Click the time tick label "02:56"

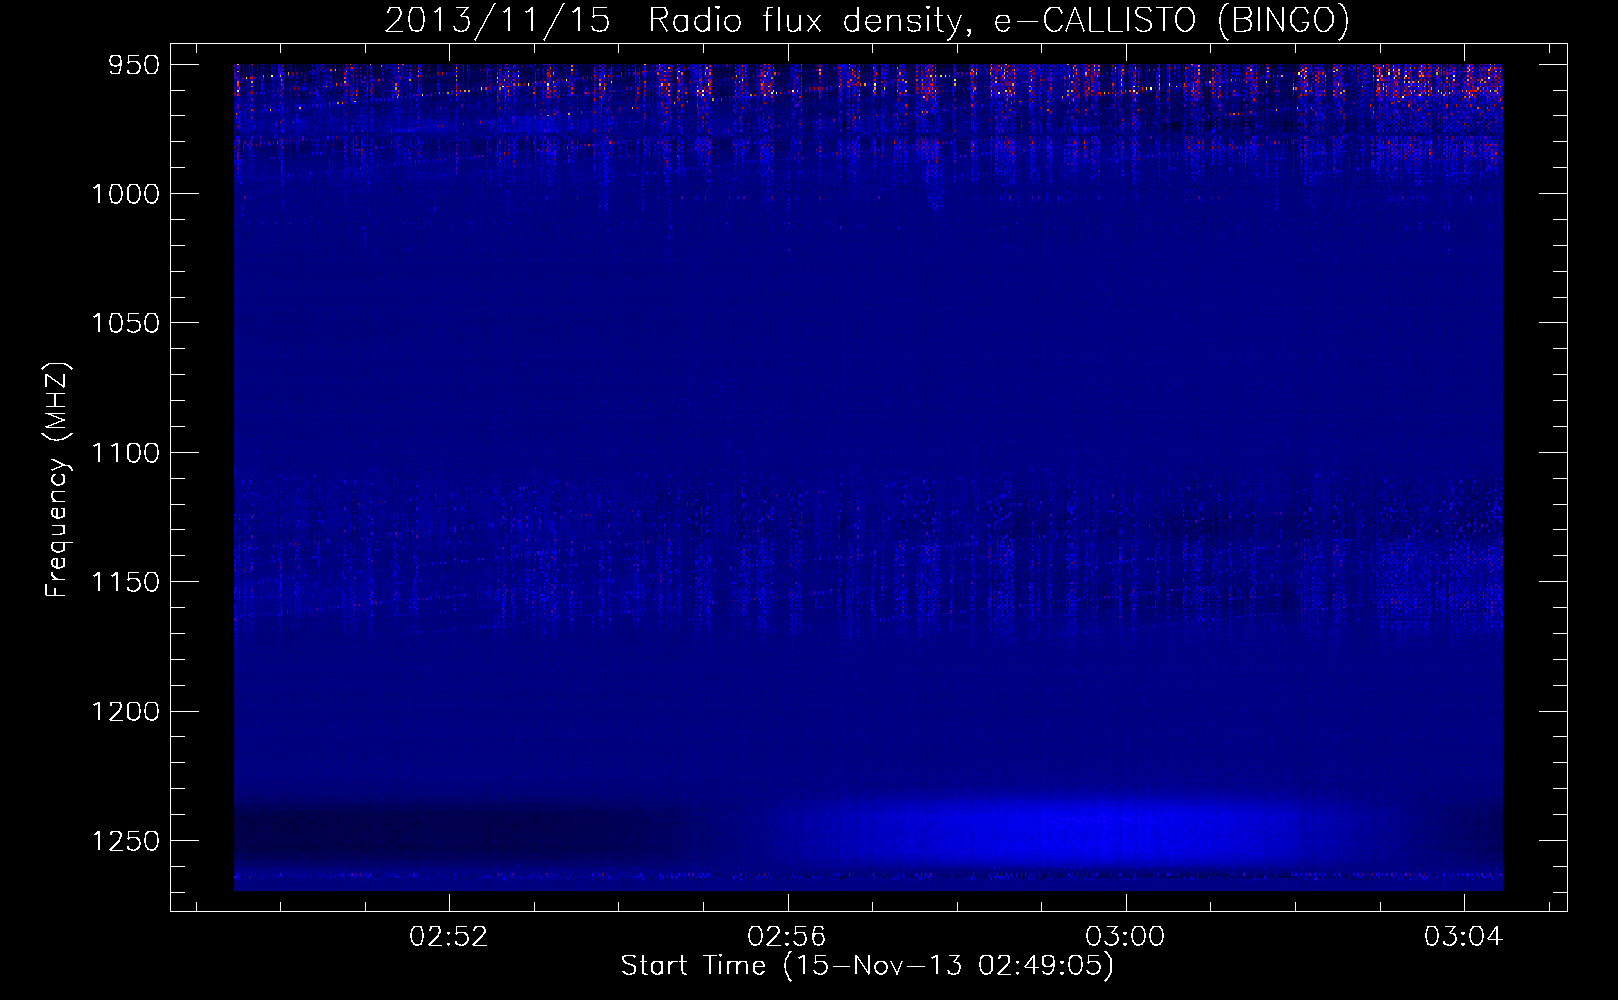coord(787,937)
